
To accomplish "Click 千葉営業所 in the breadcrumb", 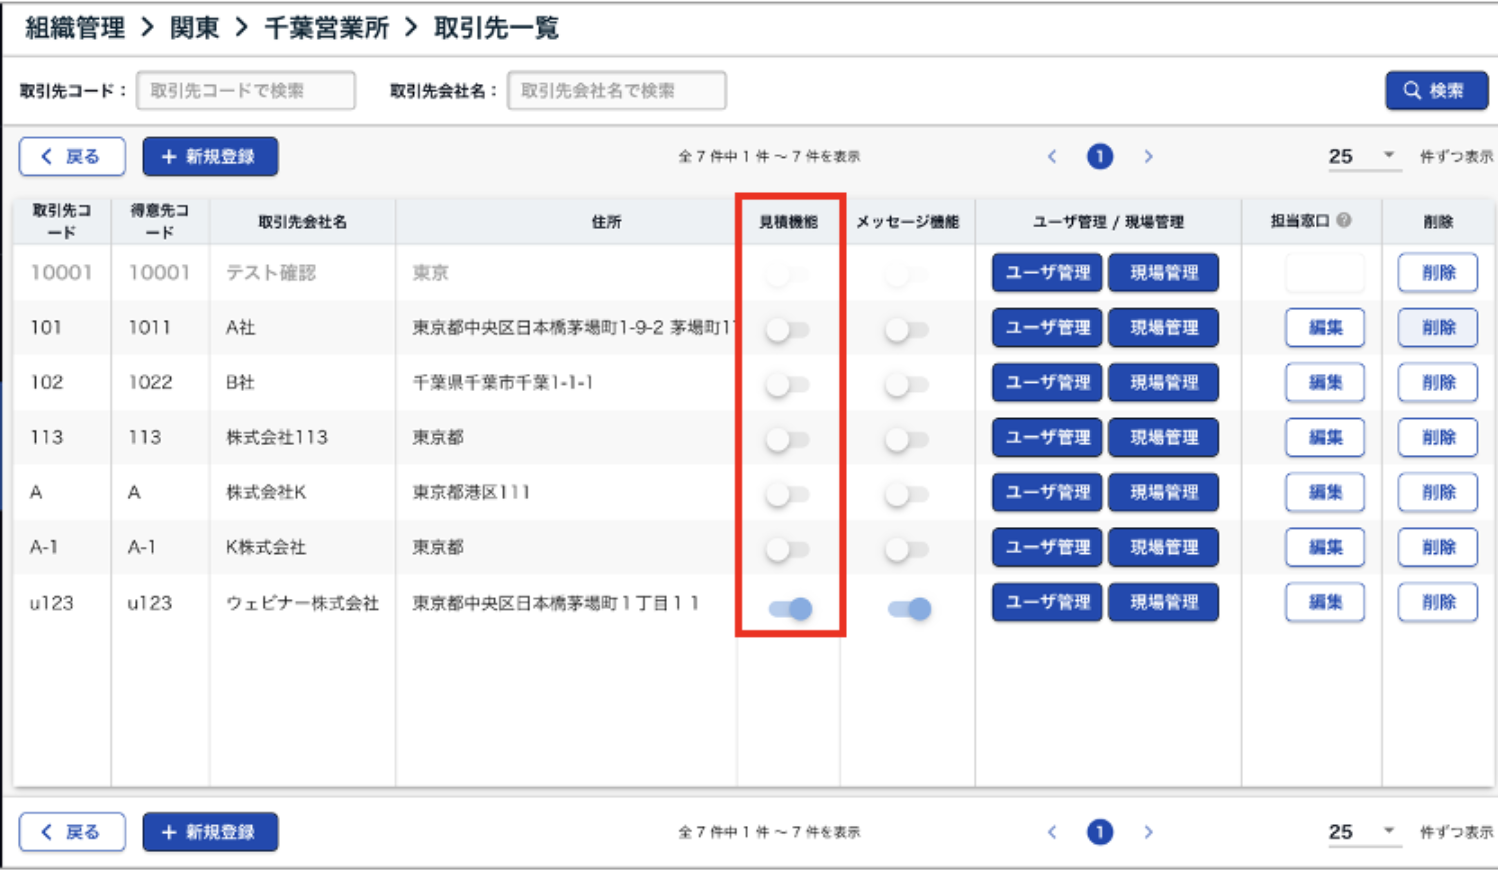I will click(x=326, y=28).
